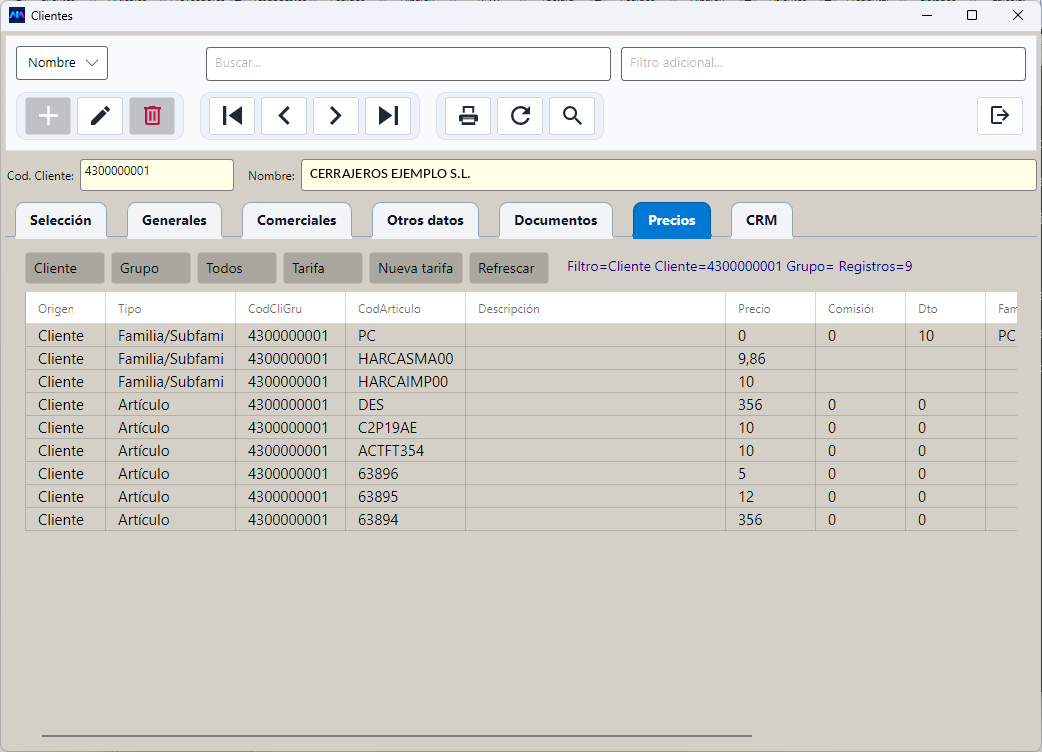Image resolution: width=1042 pixels, height=752 pixels.
Task: Click the Descripción column header
Action: [595, 309]
